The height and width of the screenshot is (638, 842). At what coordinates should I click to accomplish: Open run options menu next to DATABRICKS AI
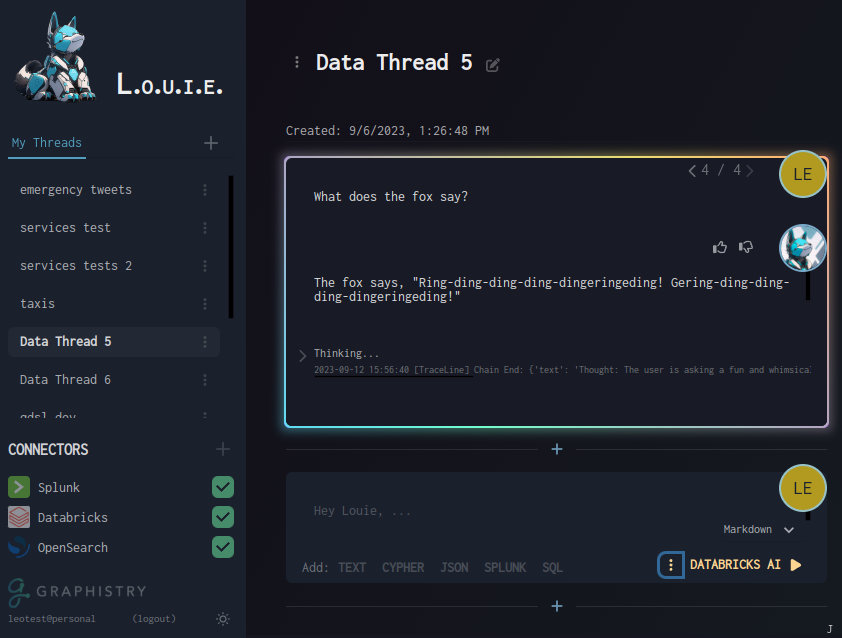(x=671, y=564)
